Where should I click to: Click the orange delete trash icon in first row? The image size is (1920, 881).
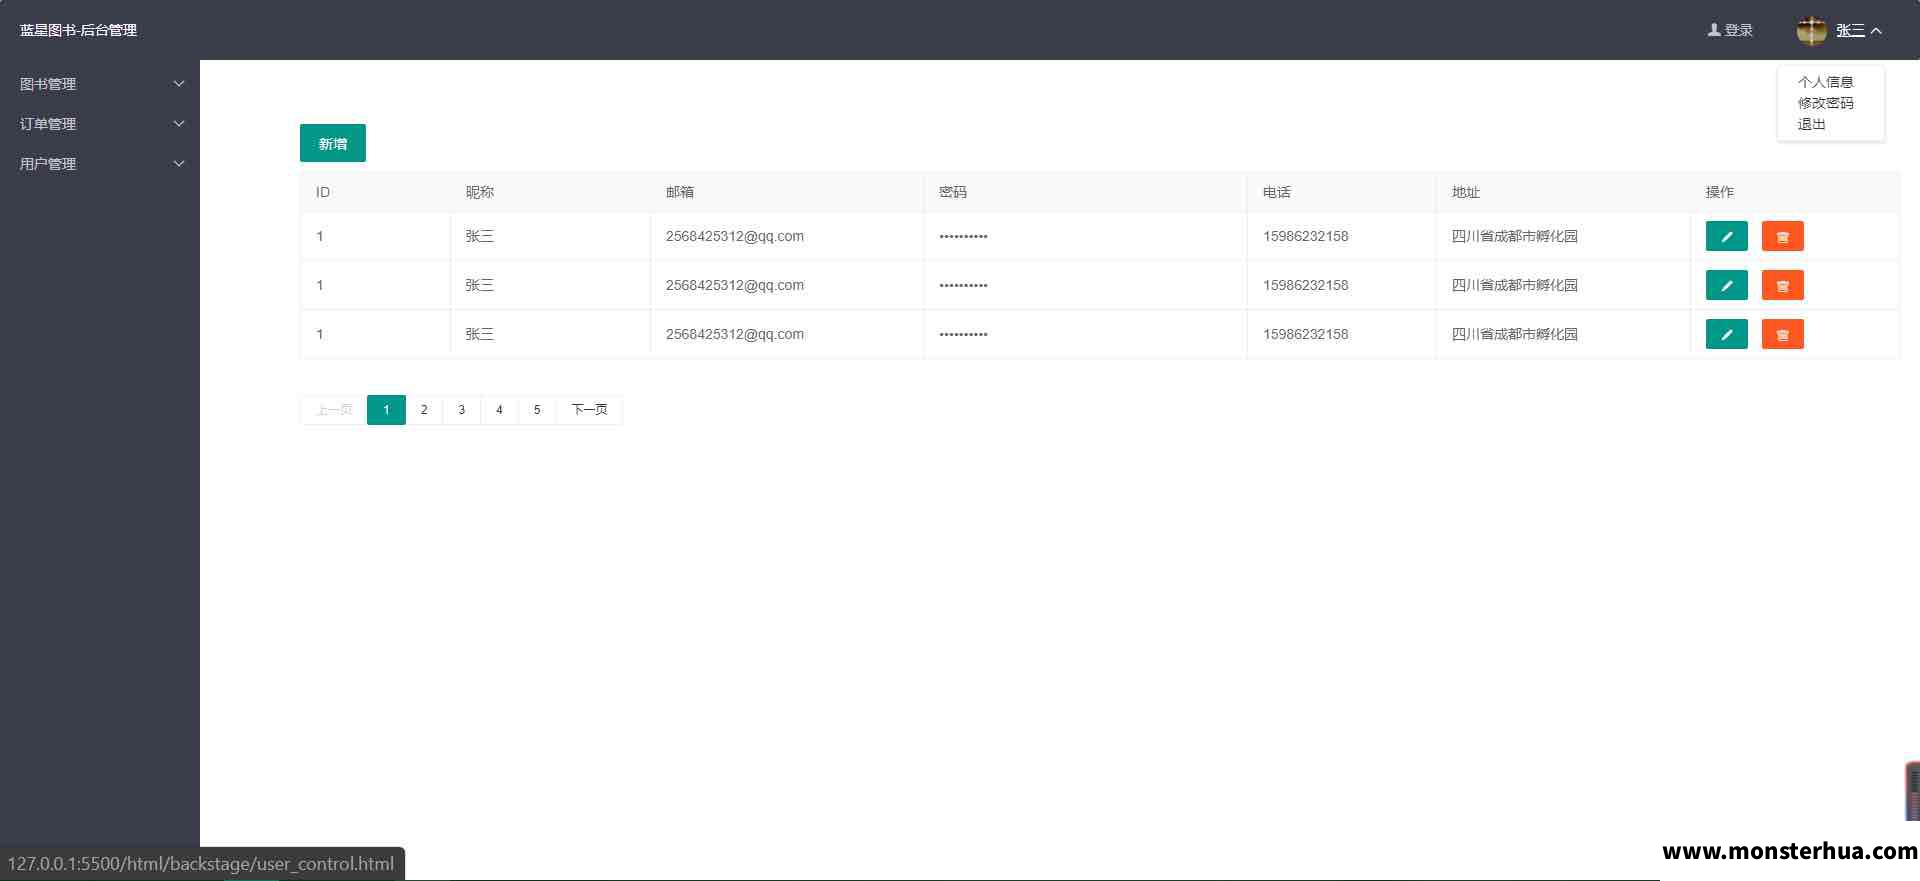(x=1782, y=236)
